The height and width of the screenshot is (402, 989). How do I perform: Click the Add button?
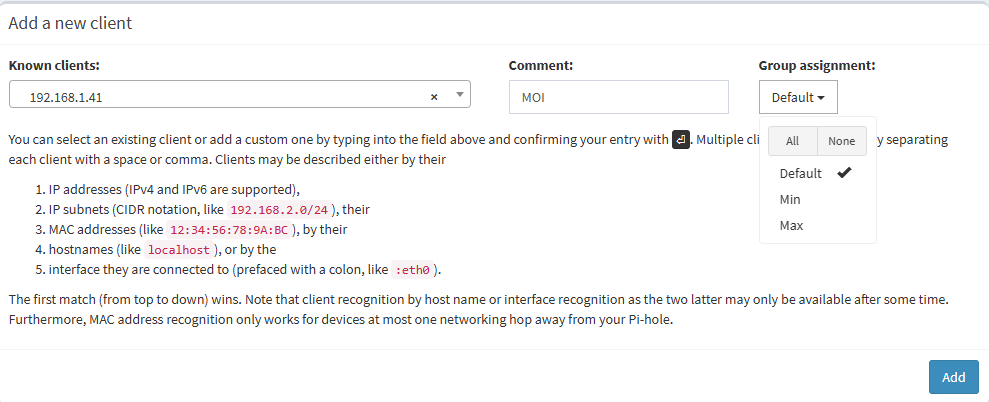click(953, 377)
